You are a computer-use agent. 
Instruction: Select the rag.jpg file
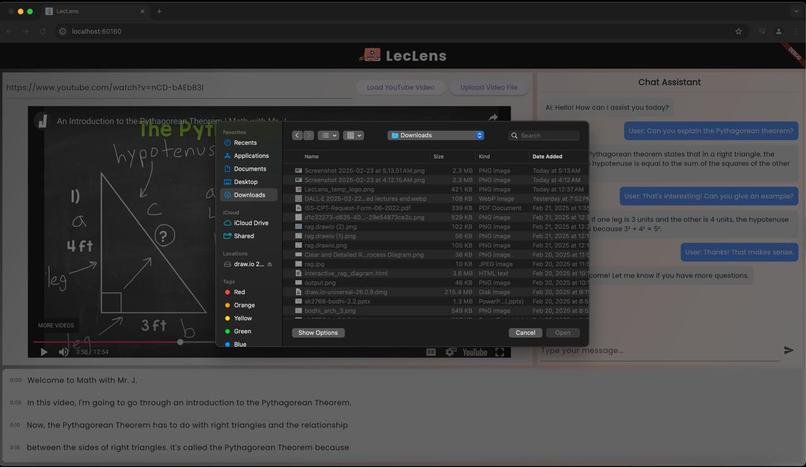(435, 264)
